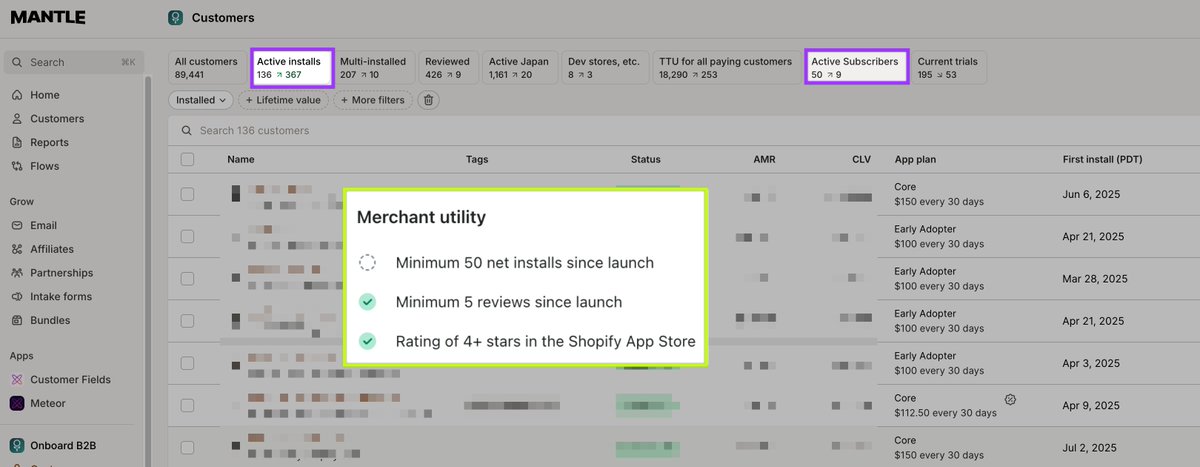Click the Customer Fields app icon
1200x467 pixels.
point(17,380)
